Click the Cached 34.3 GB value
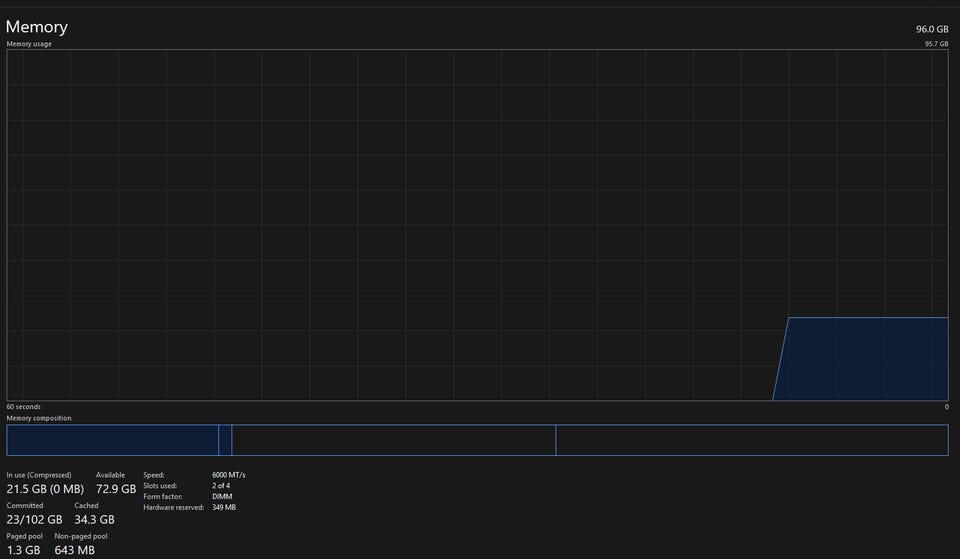Viewport: 960px width, 559px height. point(94,520)
